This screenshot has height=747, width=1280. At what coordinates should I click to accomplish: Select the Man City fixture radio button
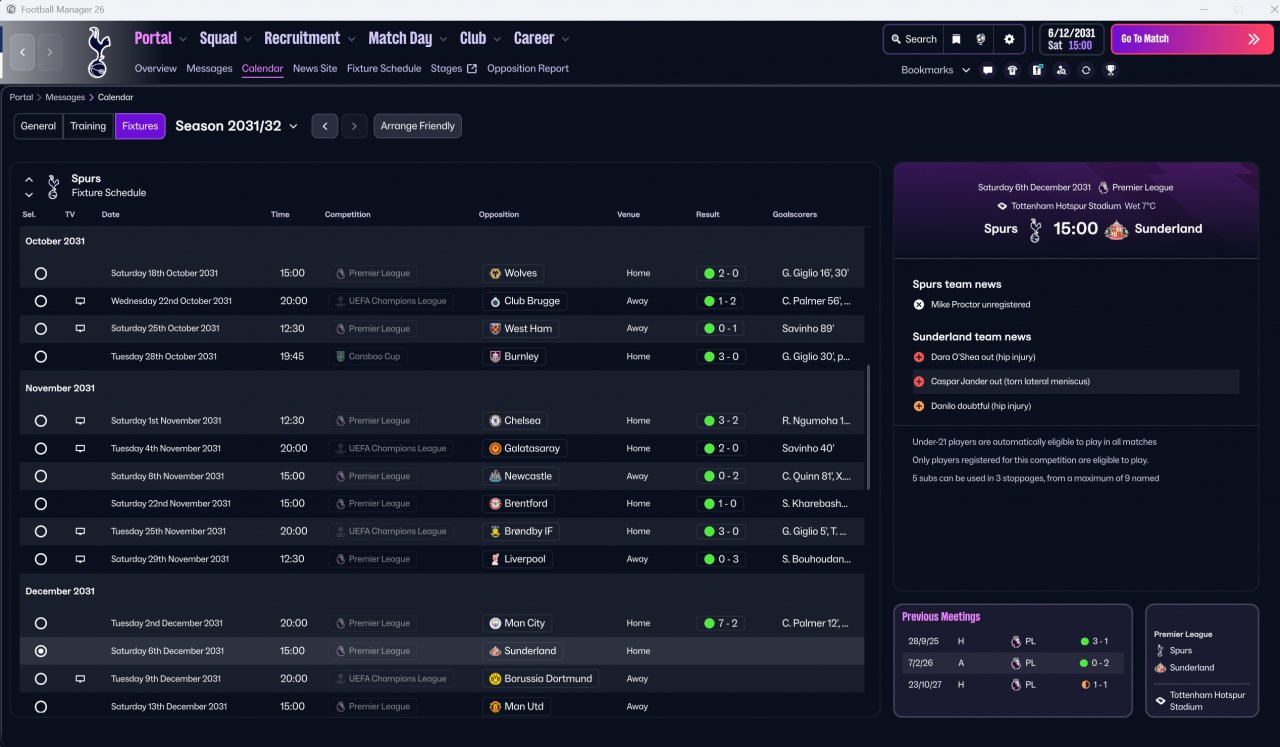coord(40,623)
